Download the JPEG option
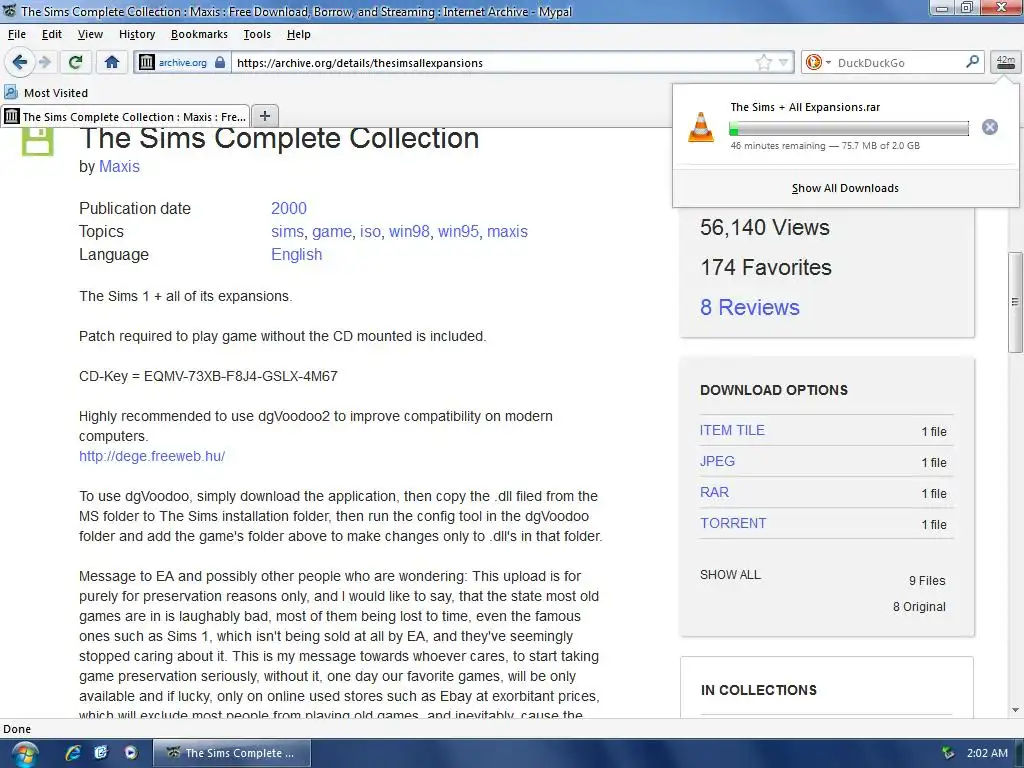The height and width of the screenshot is (768, 1024). click(x=717, y=461)
